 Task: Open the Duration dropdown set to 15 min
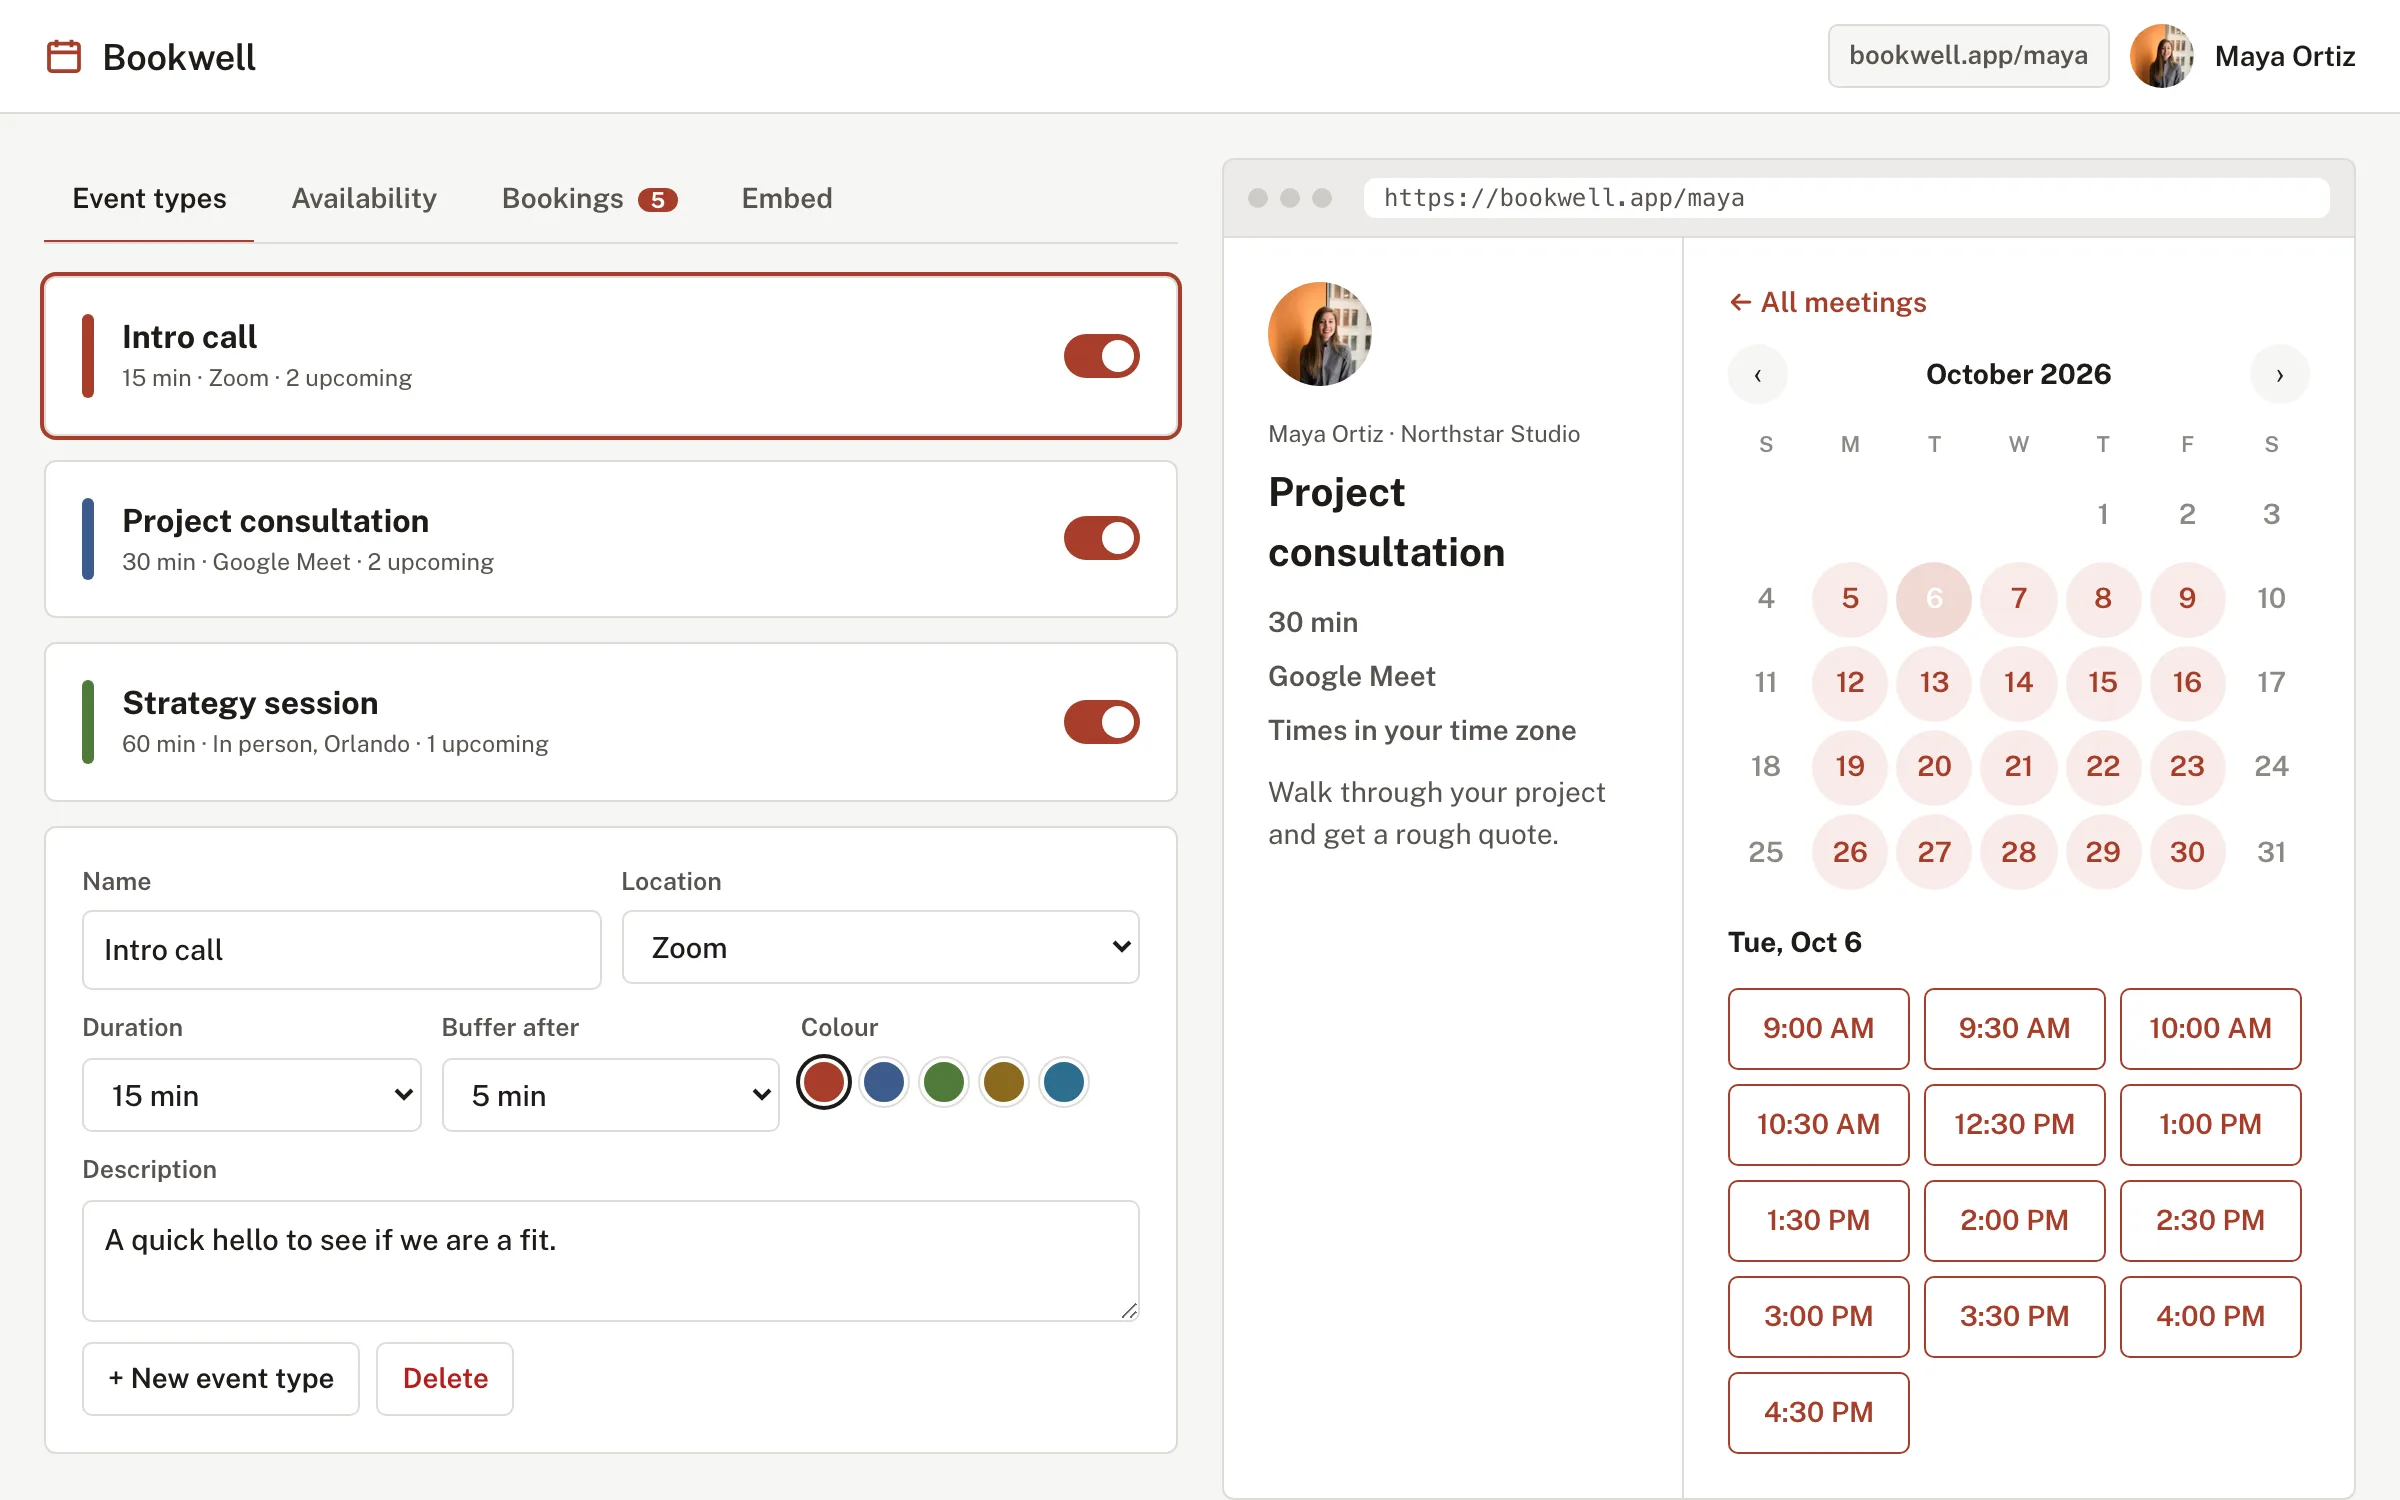252,1095
